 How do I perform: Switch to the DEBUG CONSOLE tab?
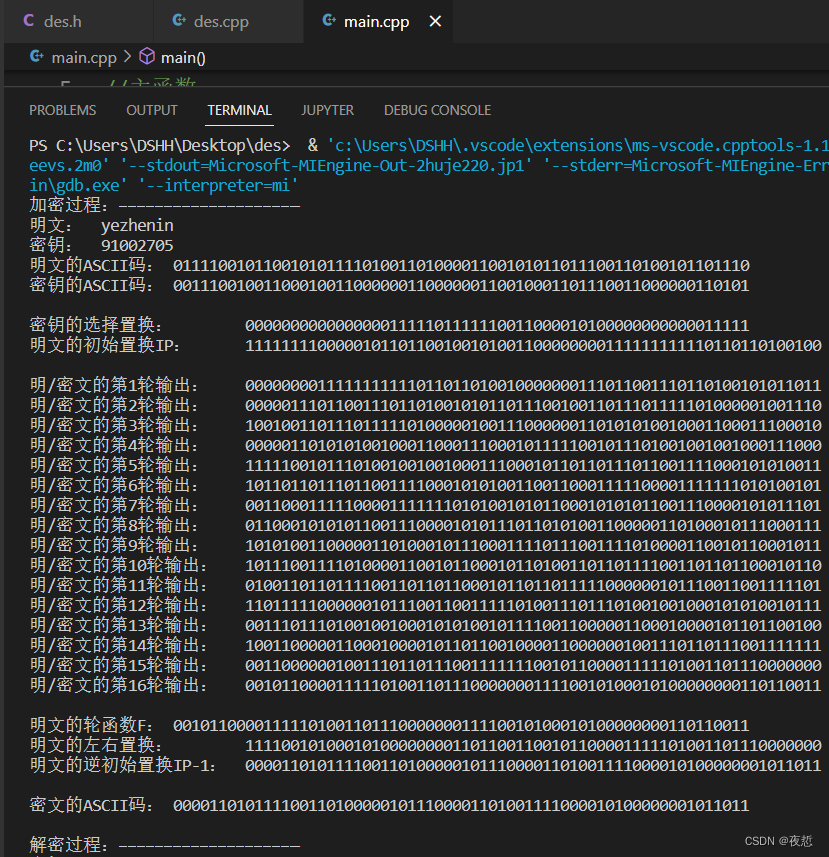click(x=437, y=110)
